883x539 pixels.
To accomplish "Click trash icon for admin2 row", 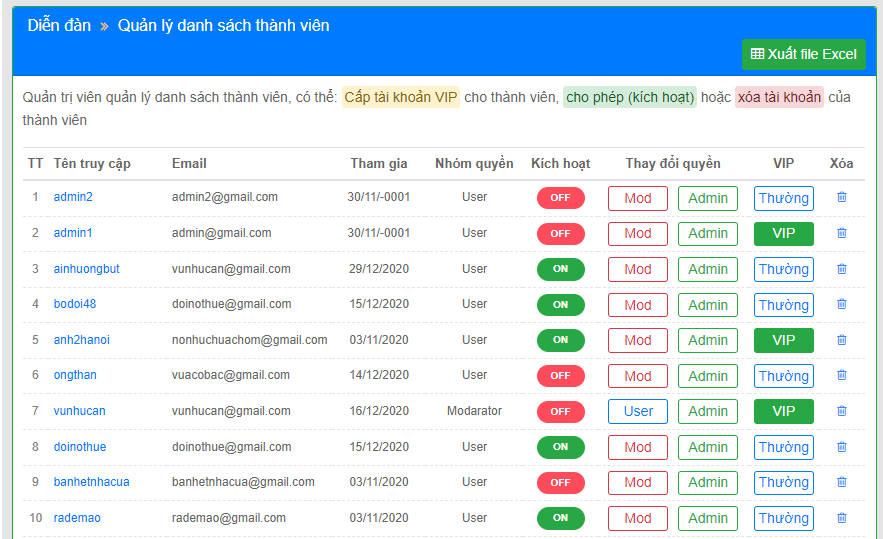I will click(x=841, y=198).
